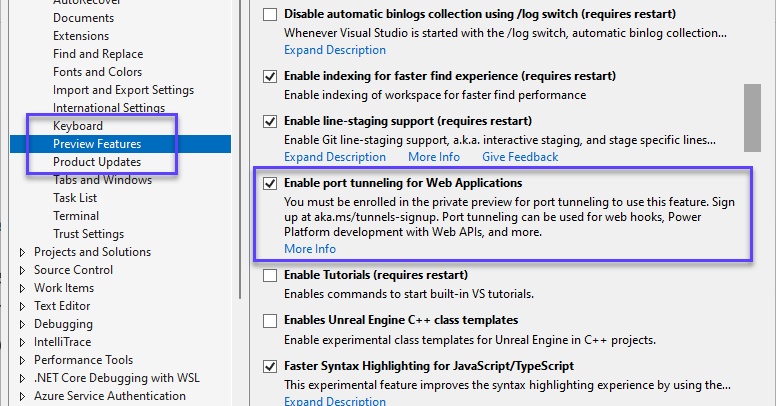Select Text Editor category

coord(62,306)
